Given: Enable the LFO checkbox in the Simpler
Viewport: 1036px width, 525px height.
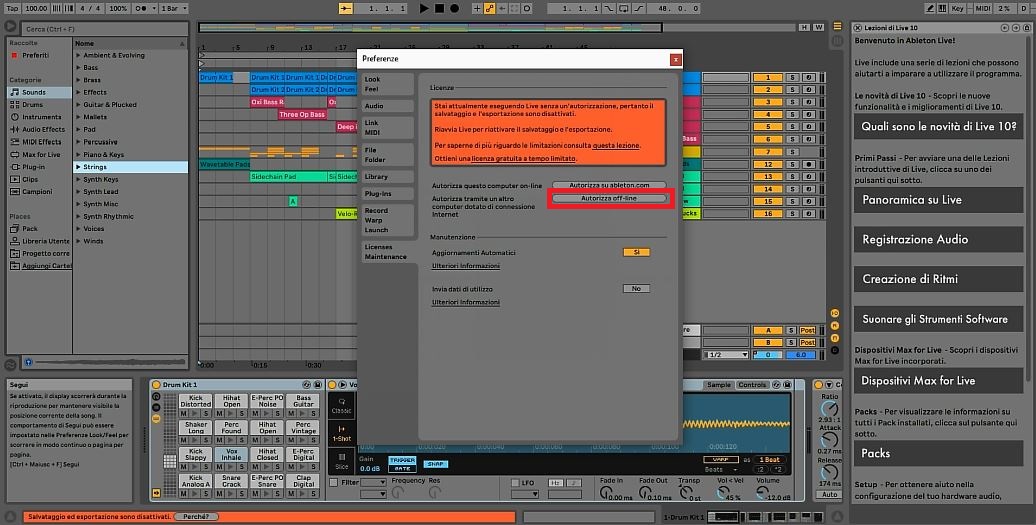Looking at the screenshot, I should 515,483.
